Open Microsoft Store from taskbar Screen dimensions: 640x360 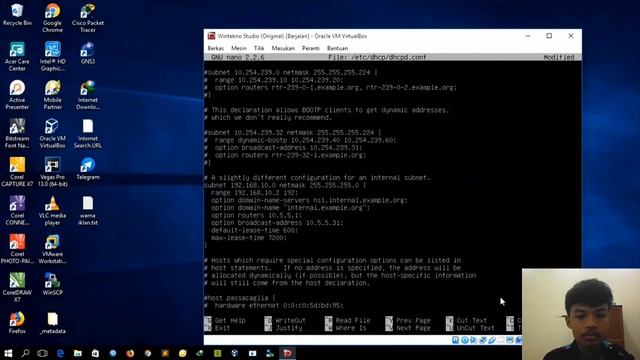coord(95,353)
